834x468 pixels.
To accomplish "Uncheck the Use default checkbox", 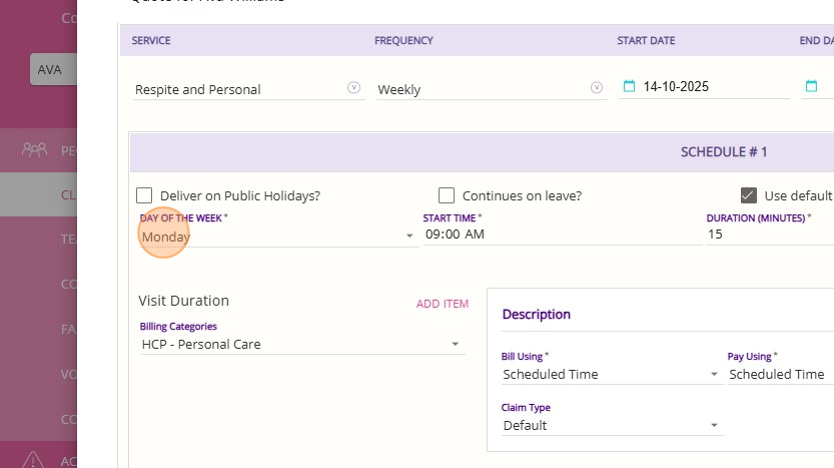I will (748, 196).
